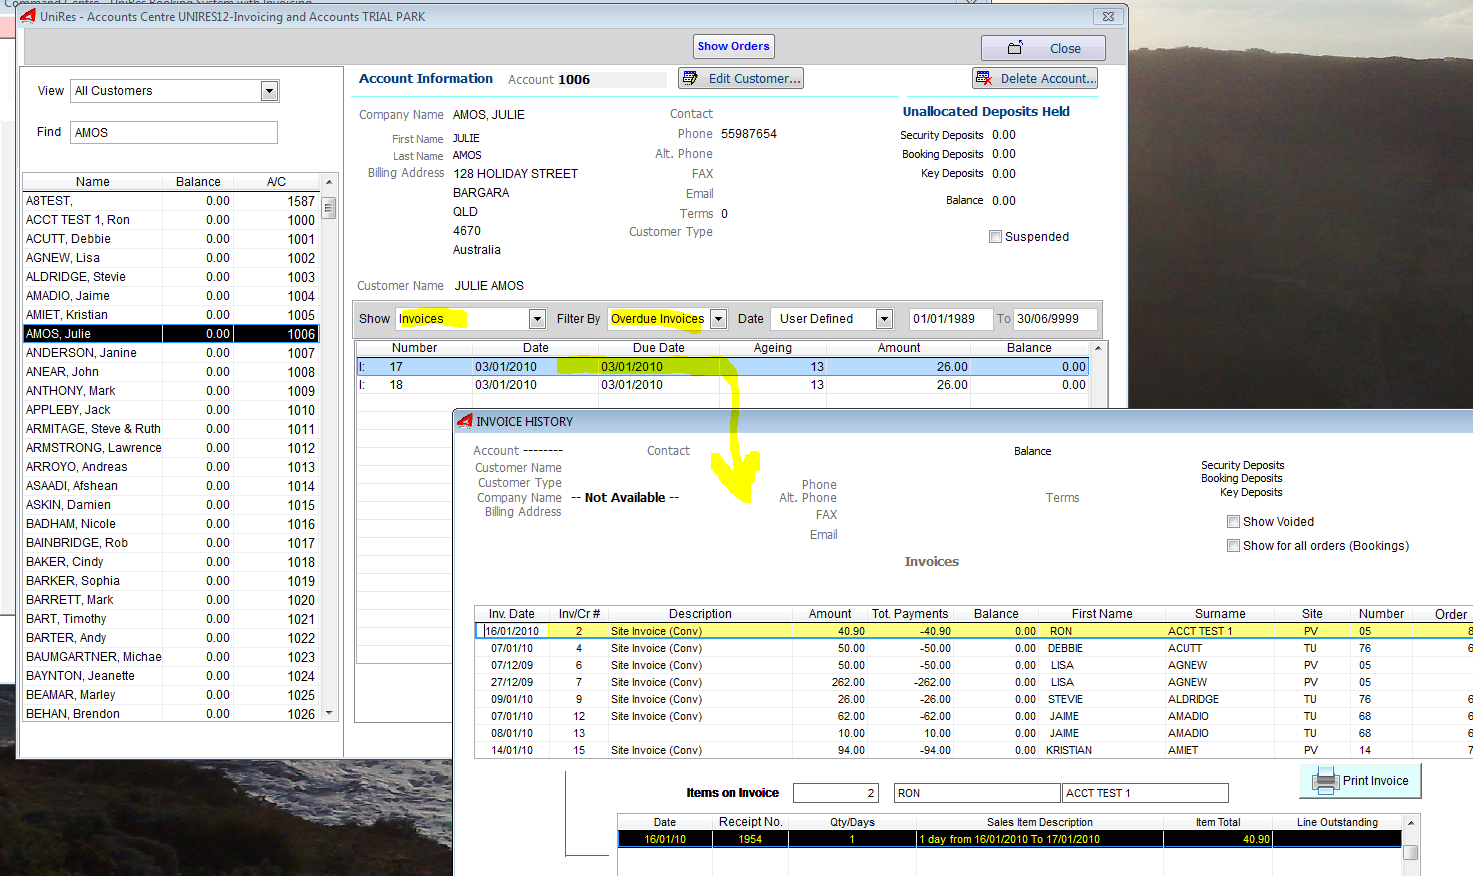Sort customer list by A/C column
1473x876 pixels.
[x=277, y=182]
